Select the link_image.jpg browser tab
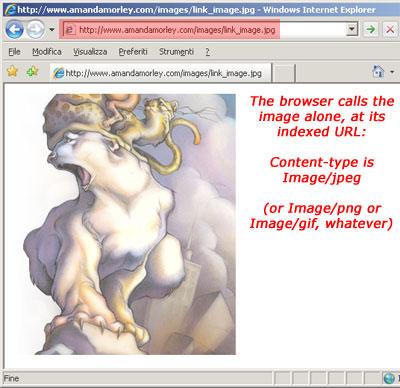400x388 pixels. point(161,73)
